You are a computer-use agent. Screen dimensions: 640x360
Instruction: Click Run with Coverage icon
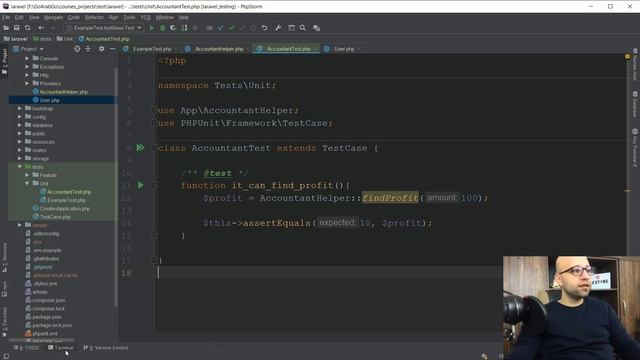(173, 28)
